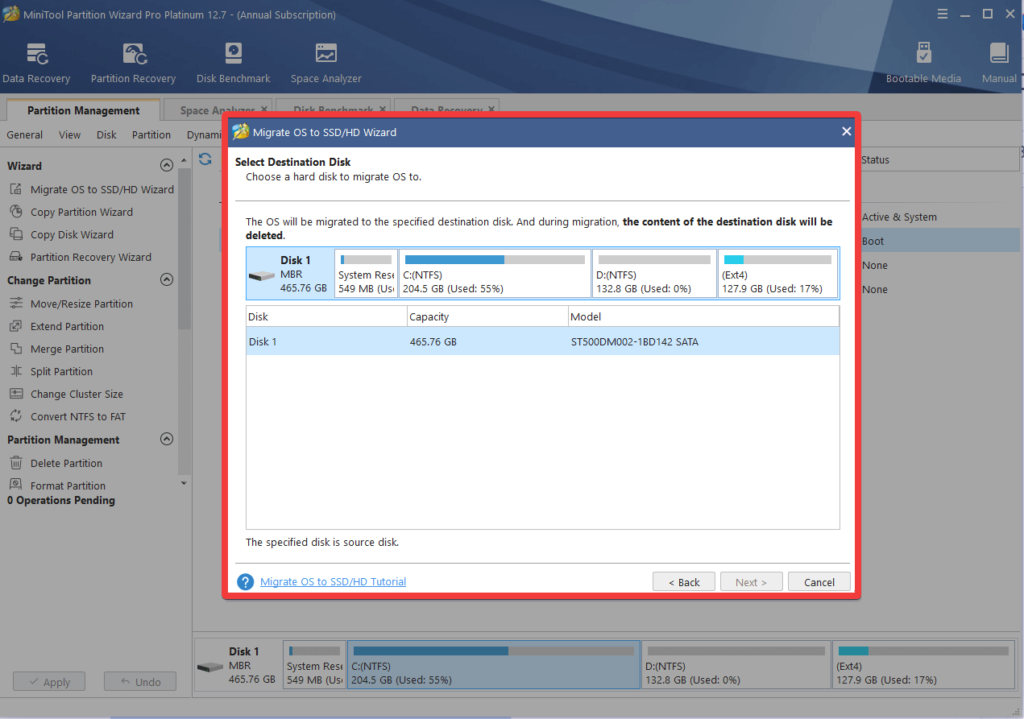This screenshot has width=1024, height=719.
Task: Open the View menu
Action: pos(69,135)
